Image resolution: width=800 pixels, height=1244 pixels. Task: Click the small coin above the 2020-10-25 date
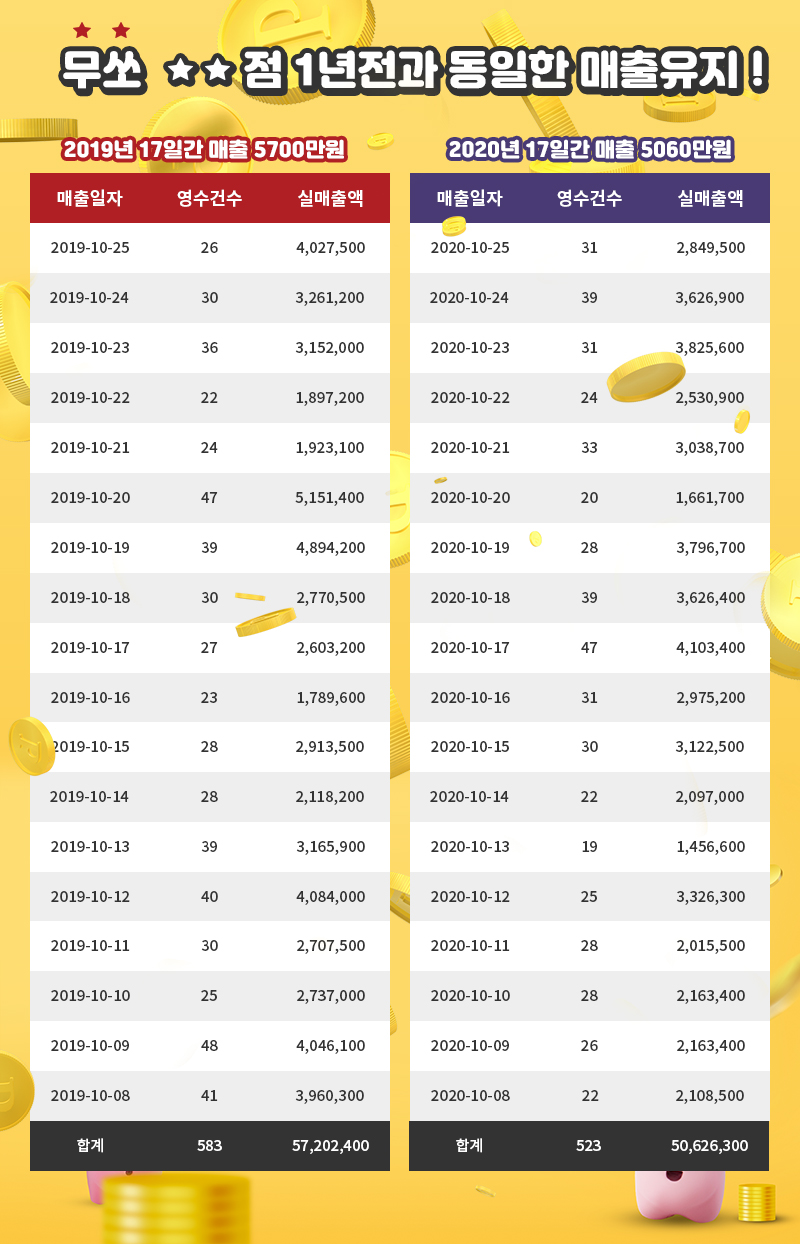tap(454, 225)
